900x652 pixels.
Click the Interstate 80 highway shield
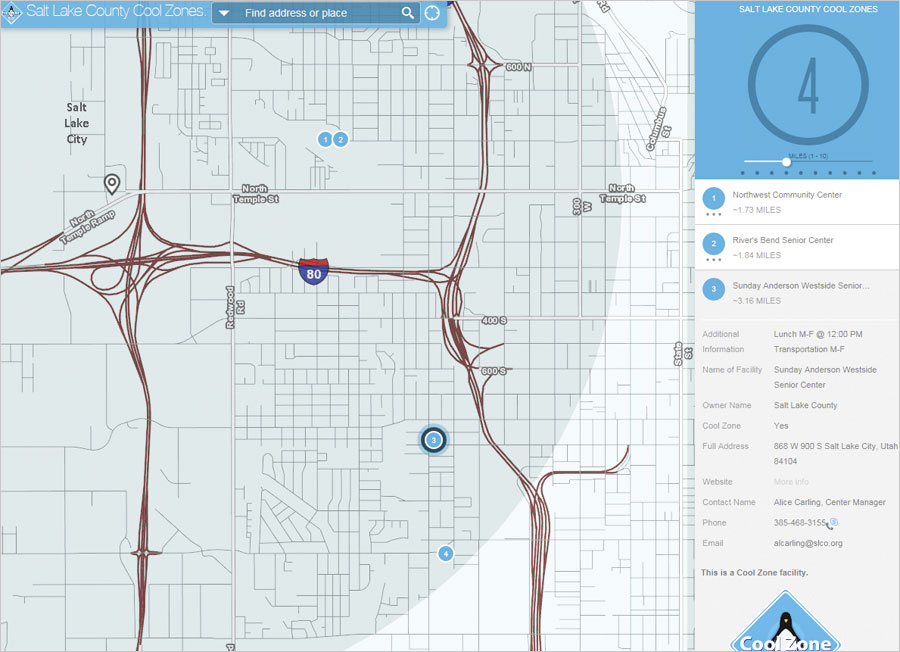point(314,271)
